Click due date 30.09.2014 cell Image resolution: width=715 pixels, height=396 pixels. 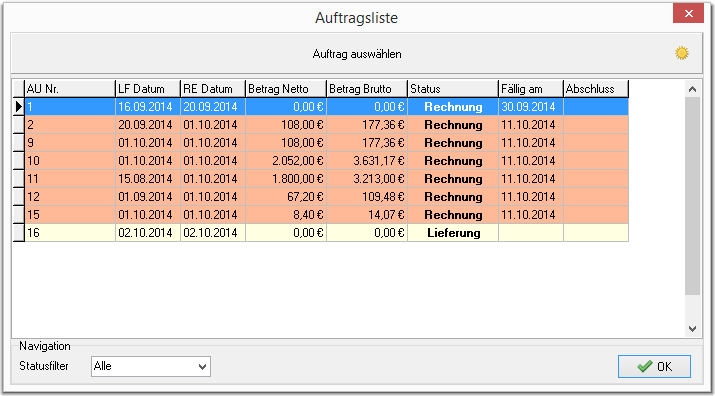coord(531,107)
